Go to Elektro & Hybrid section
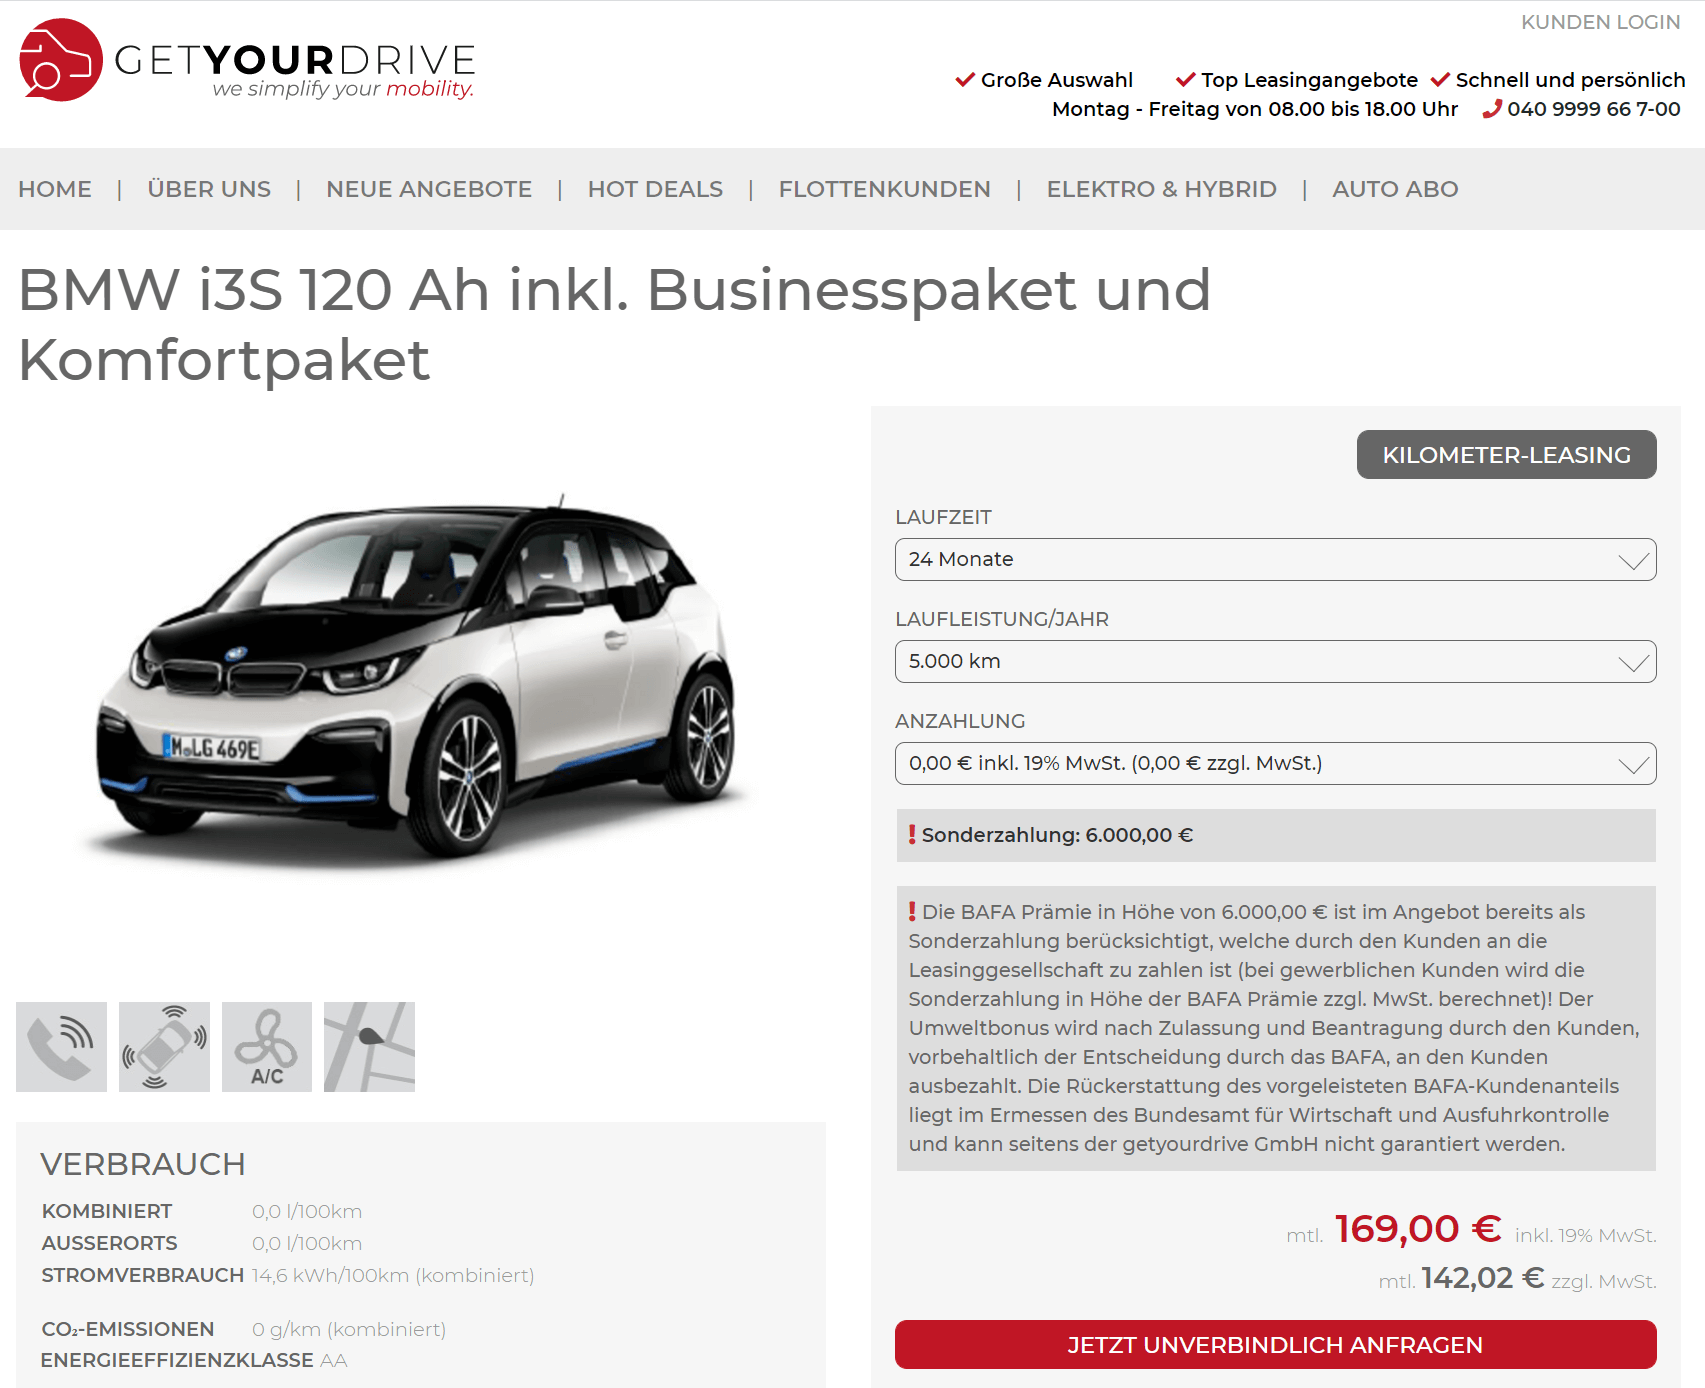1705x1388 pixels. (1161, 189)
